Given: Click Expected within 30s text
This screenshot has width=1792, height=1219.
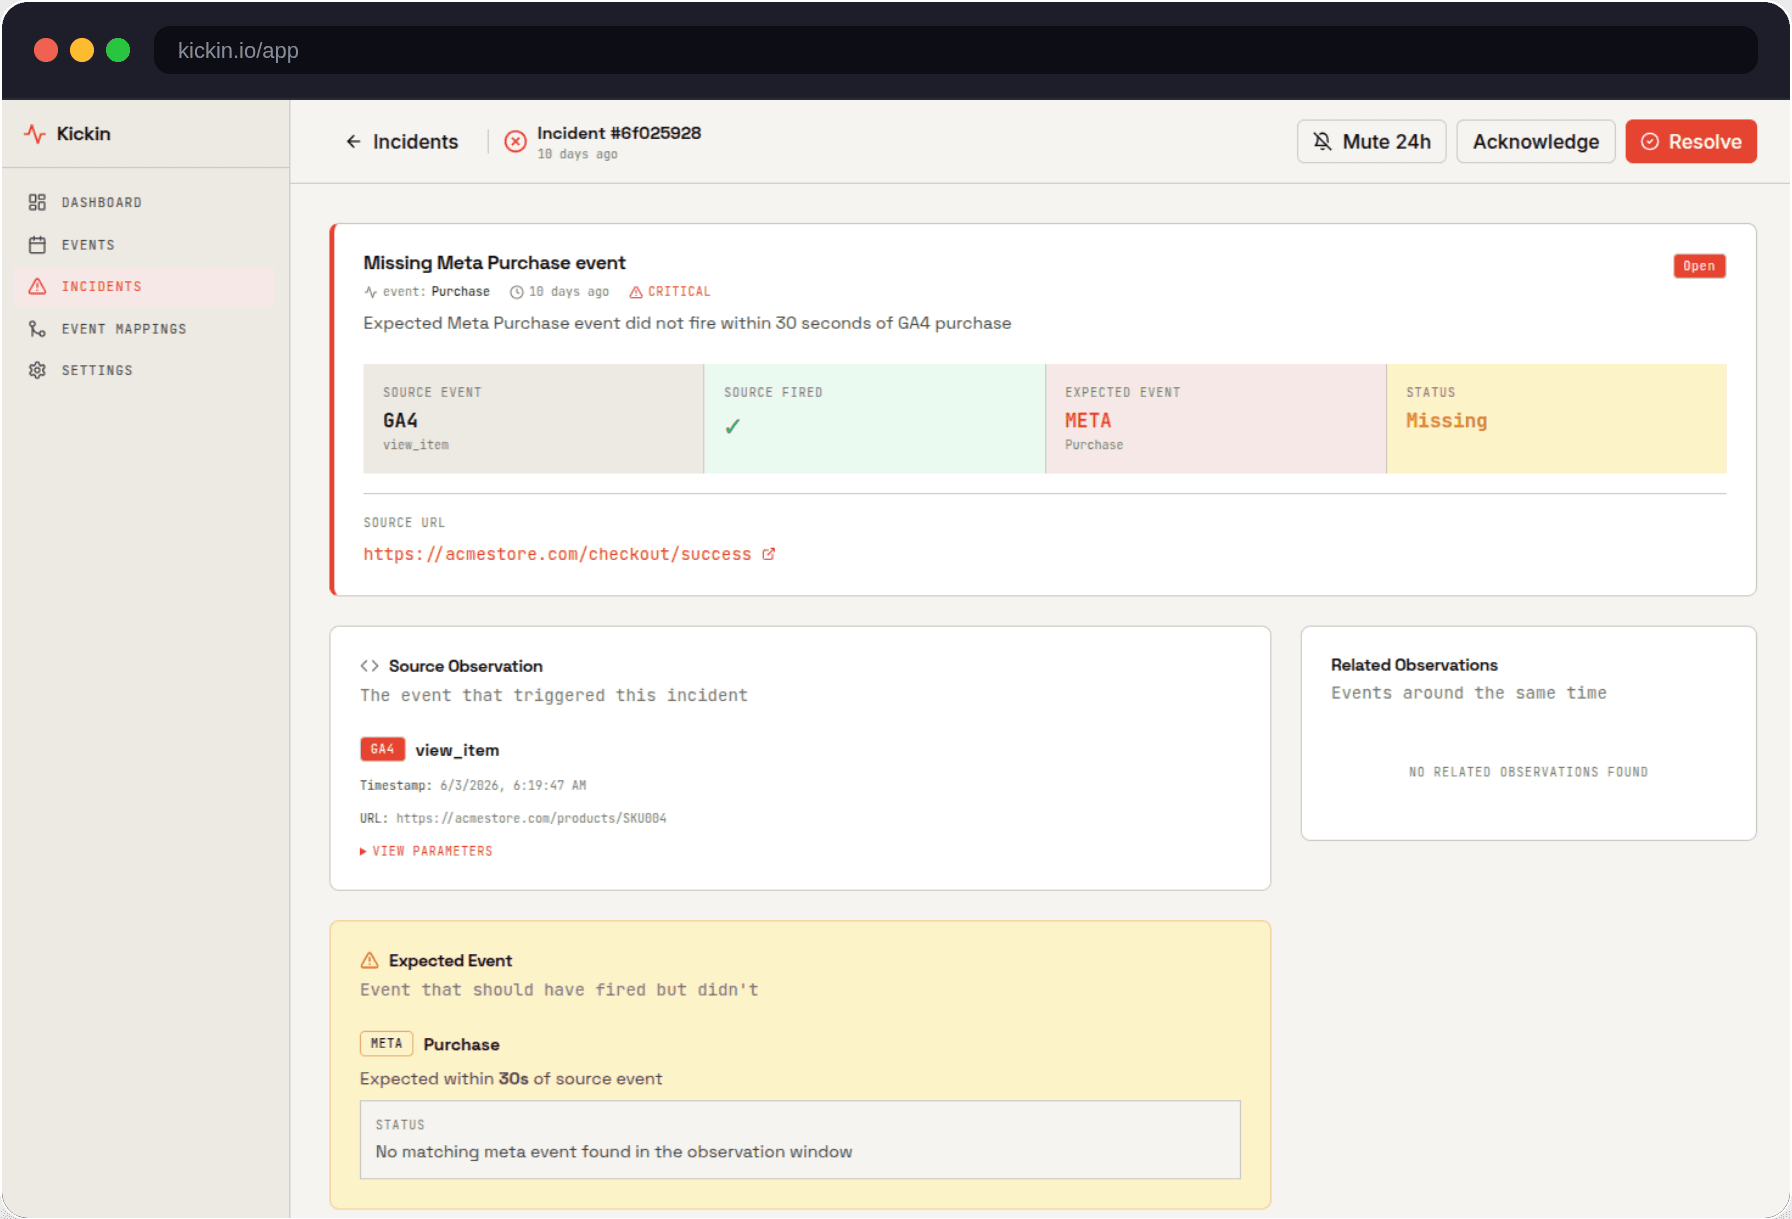Looking at the screenshot, I should [x=511, y=1079].
